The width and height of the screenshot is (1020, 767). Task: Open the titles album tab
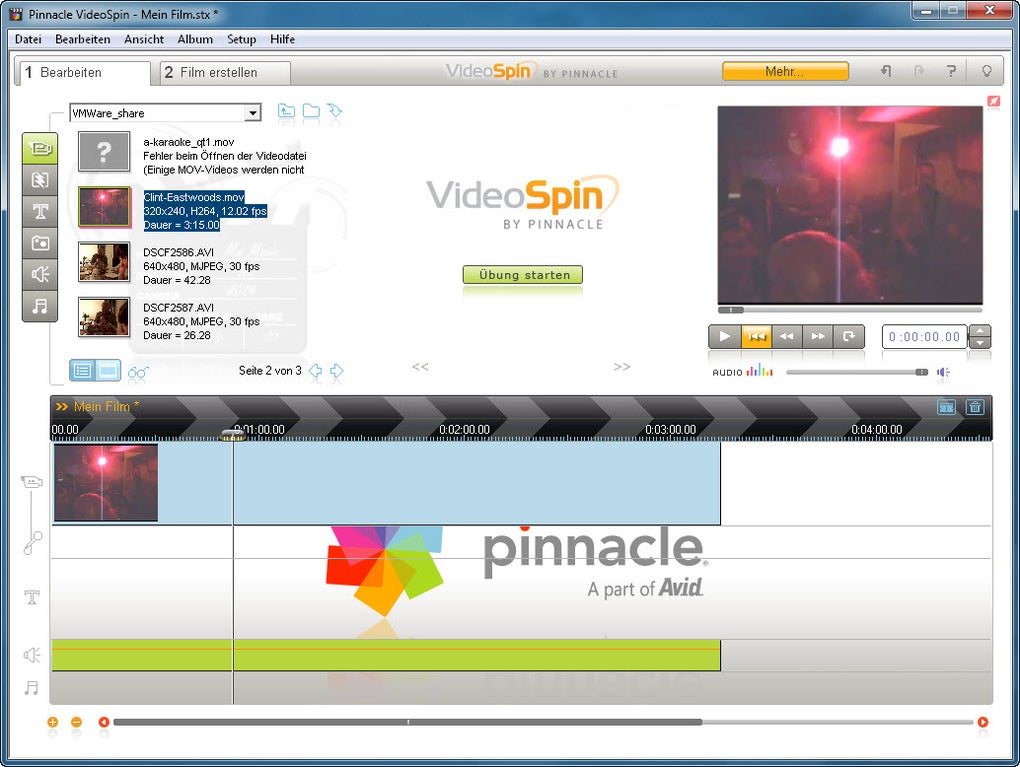[40, 211]
